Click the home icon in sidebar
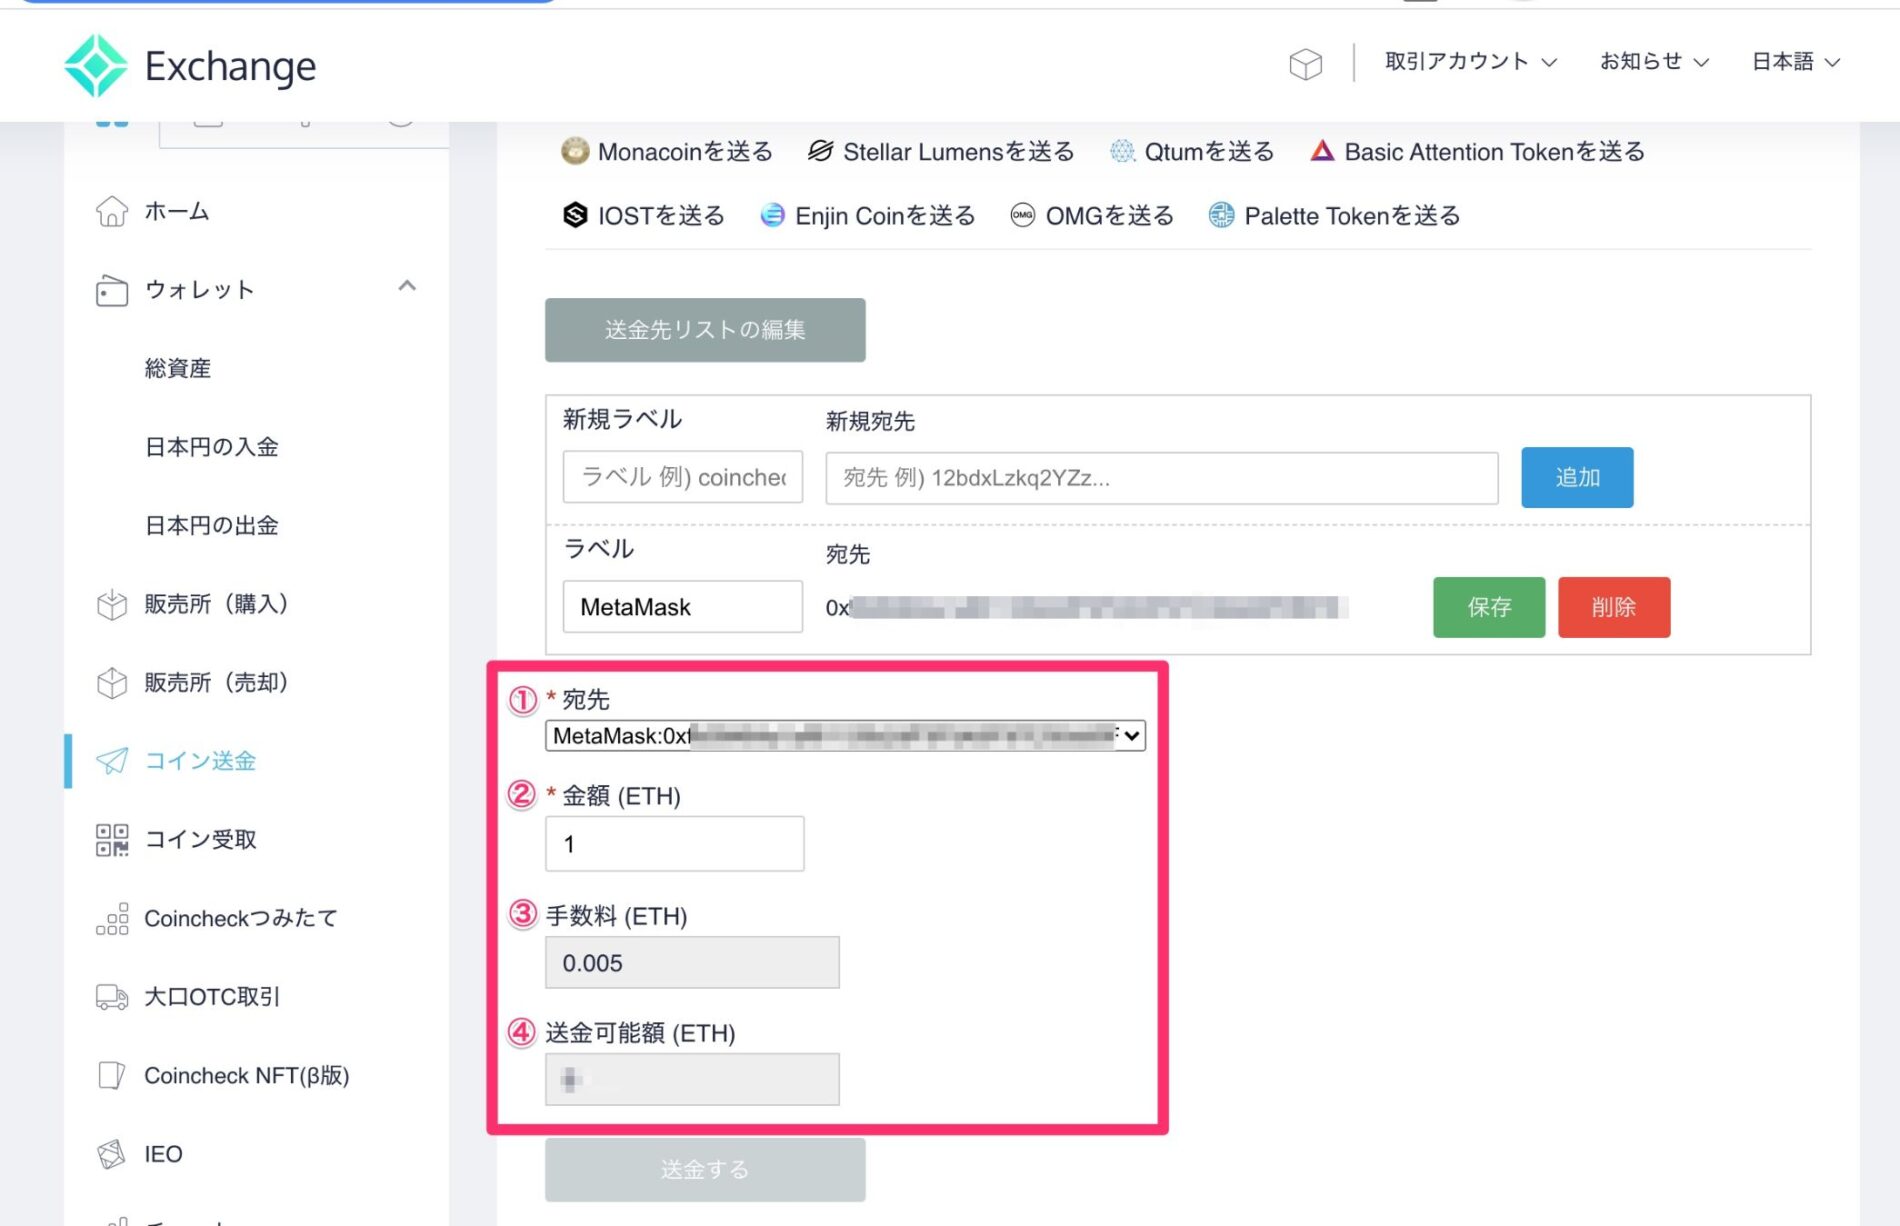1900x1226 pixels. 112,211
